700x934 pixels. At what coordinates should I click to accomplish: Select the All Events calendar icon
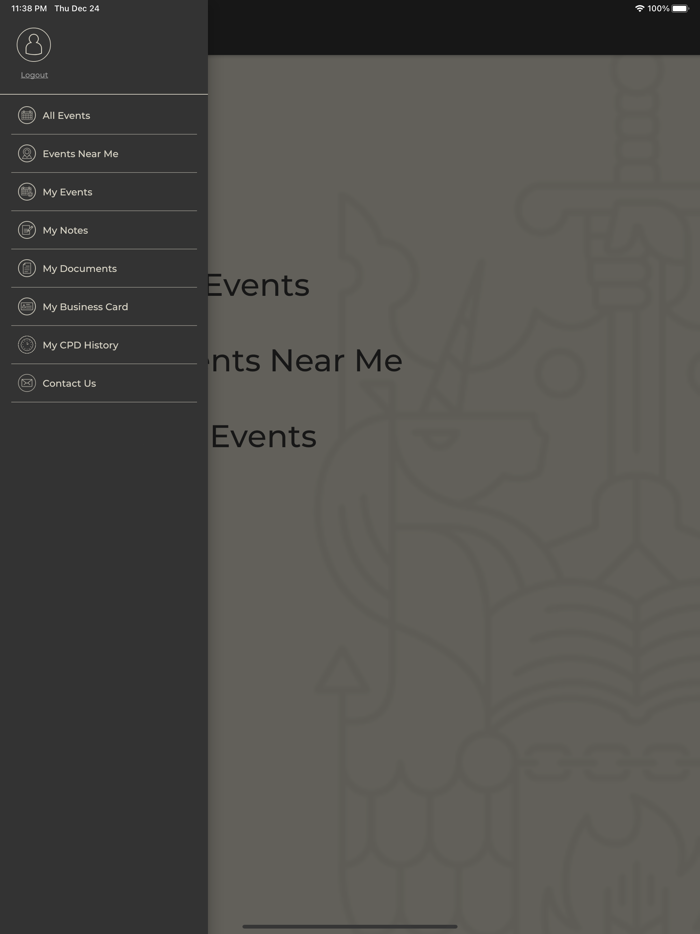[26, 115]
